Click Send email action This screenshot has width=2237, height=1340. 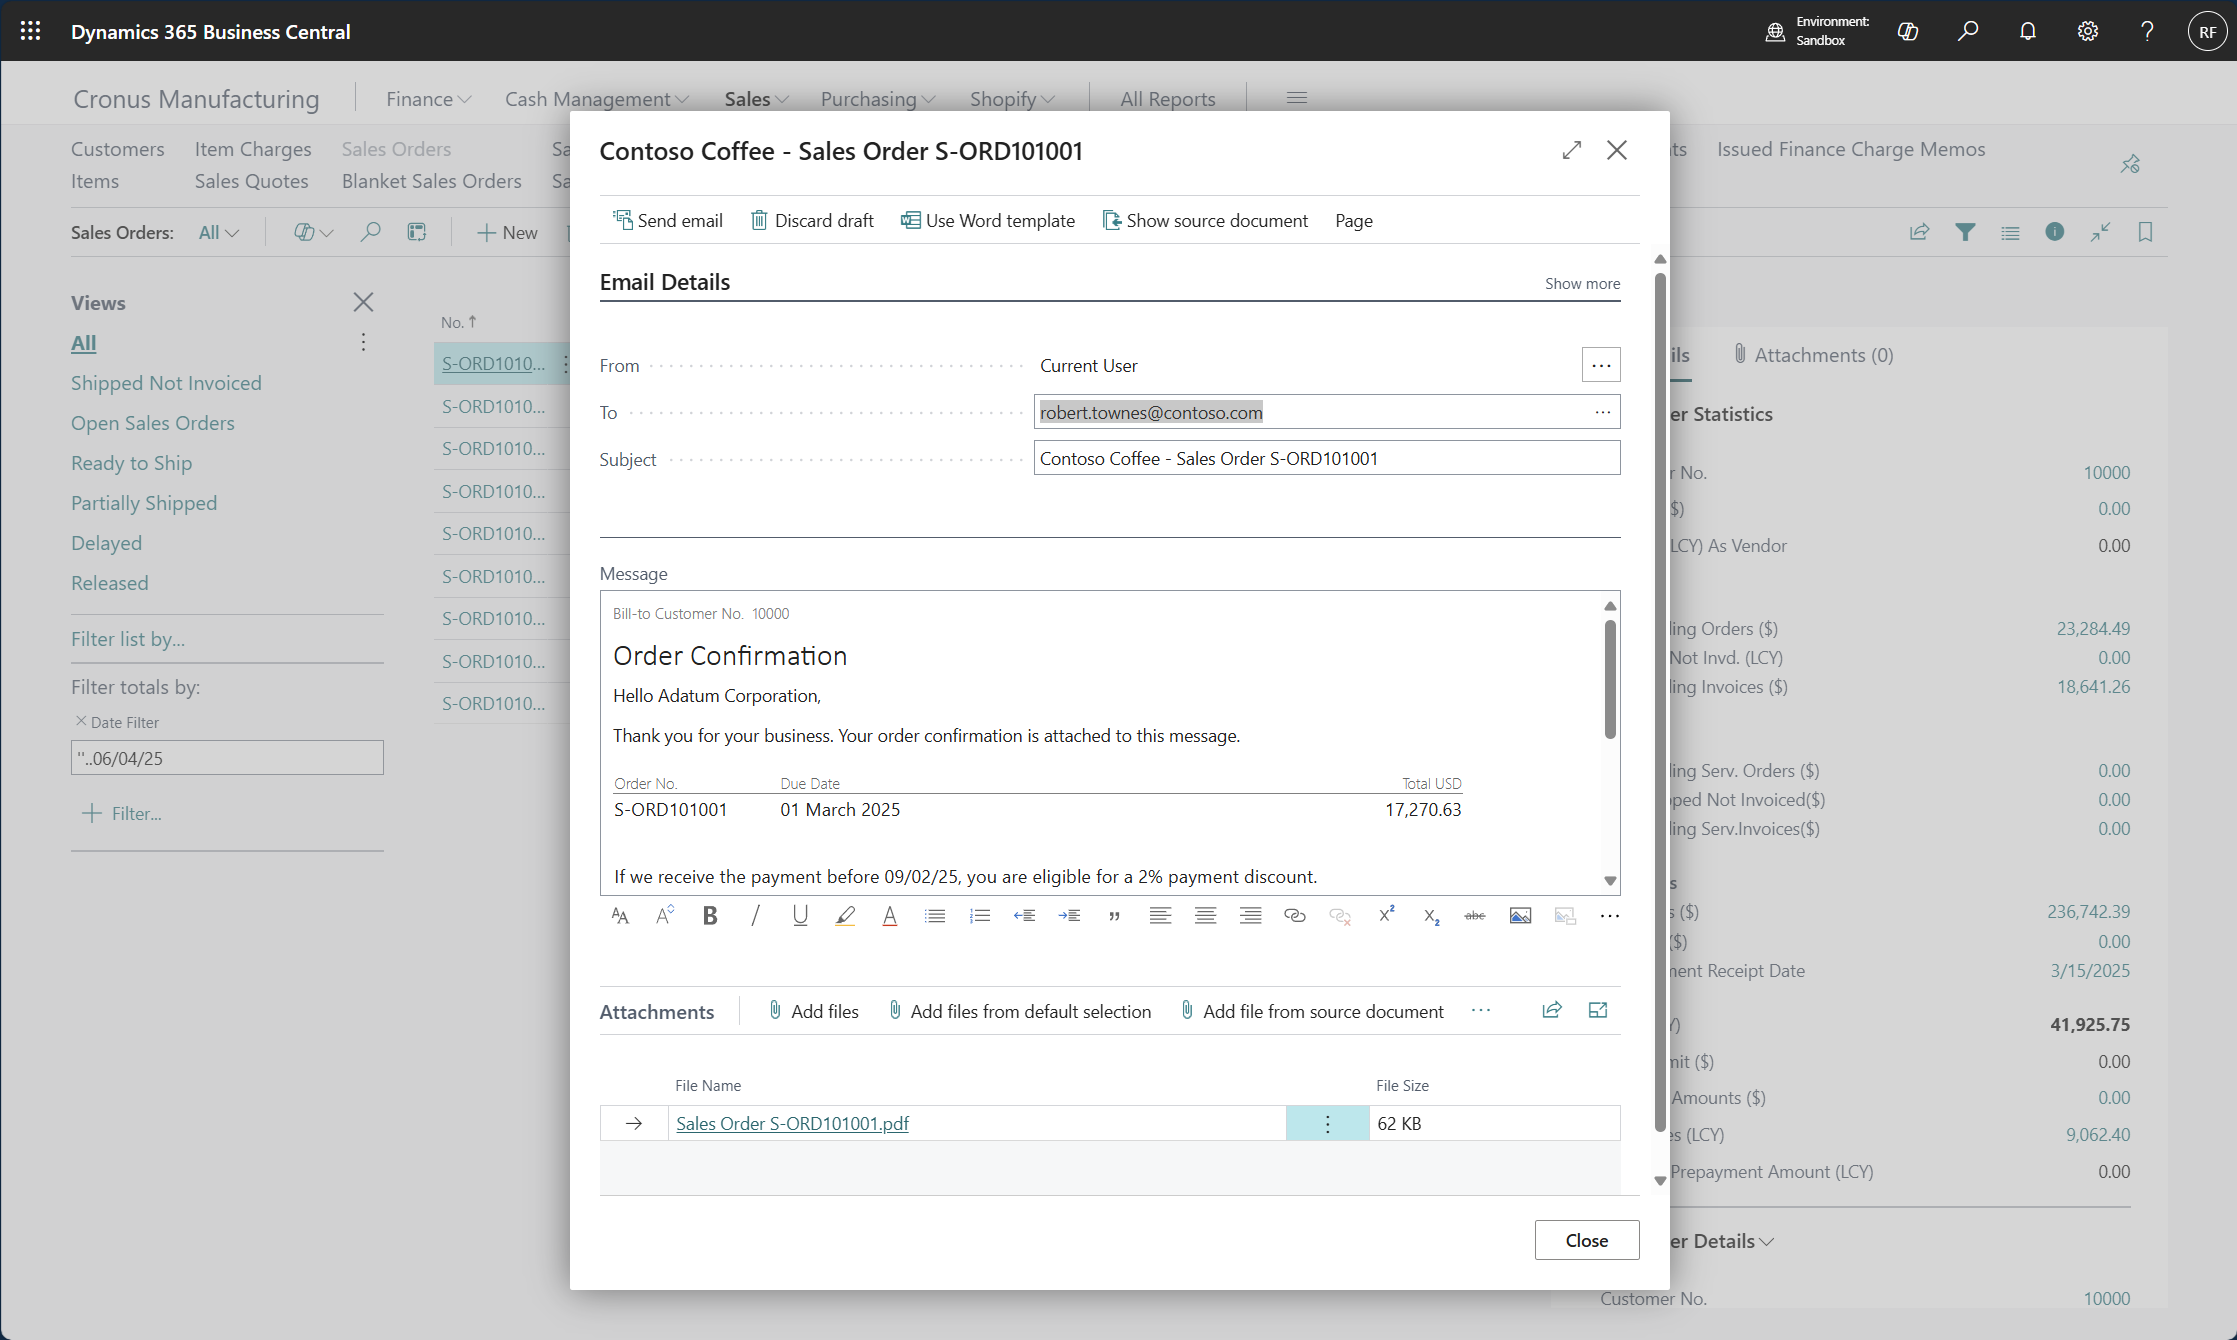pyautogui.click(x=668, y=220)
